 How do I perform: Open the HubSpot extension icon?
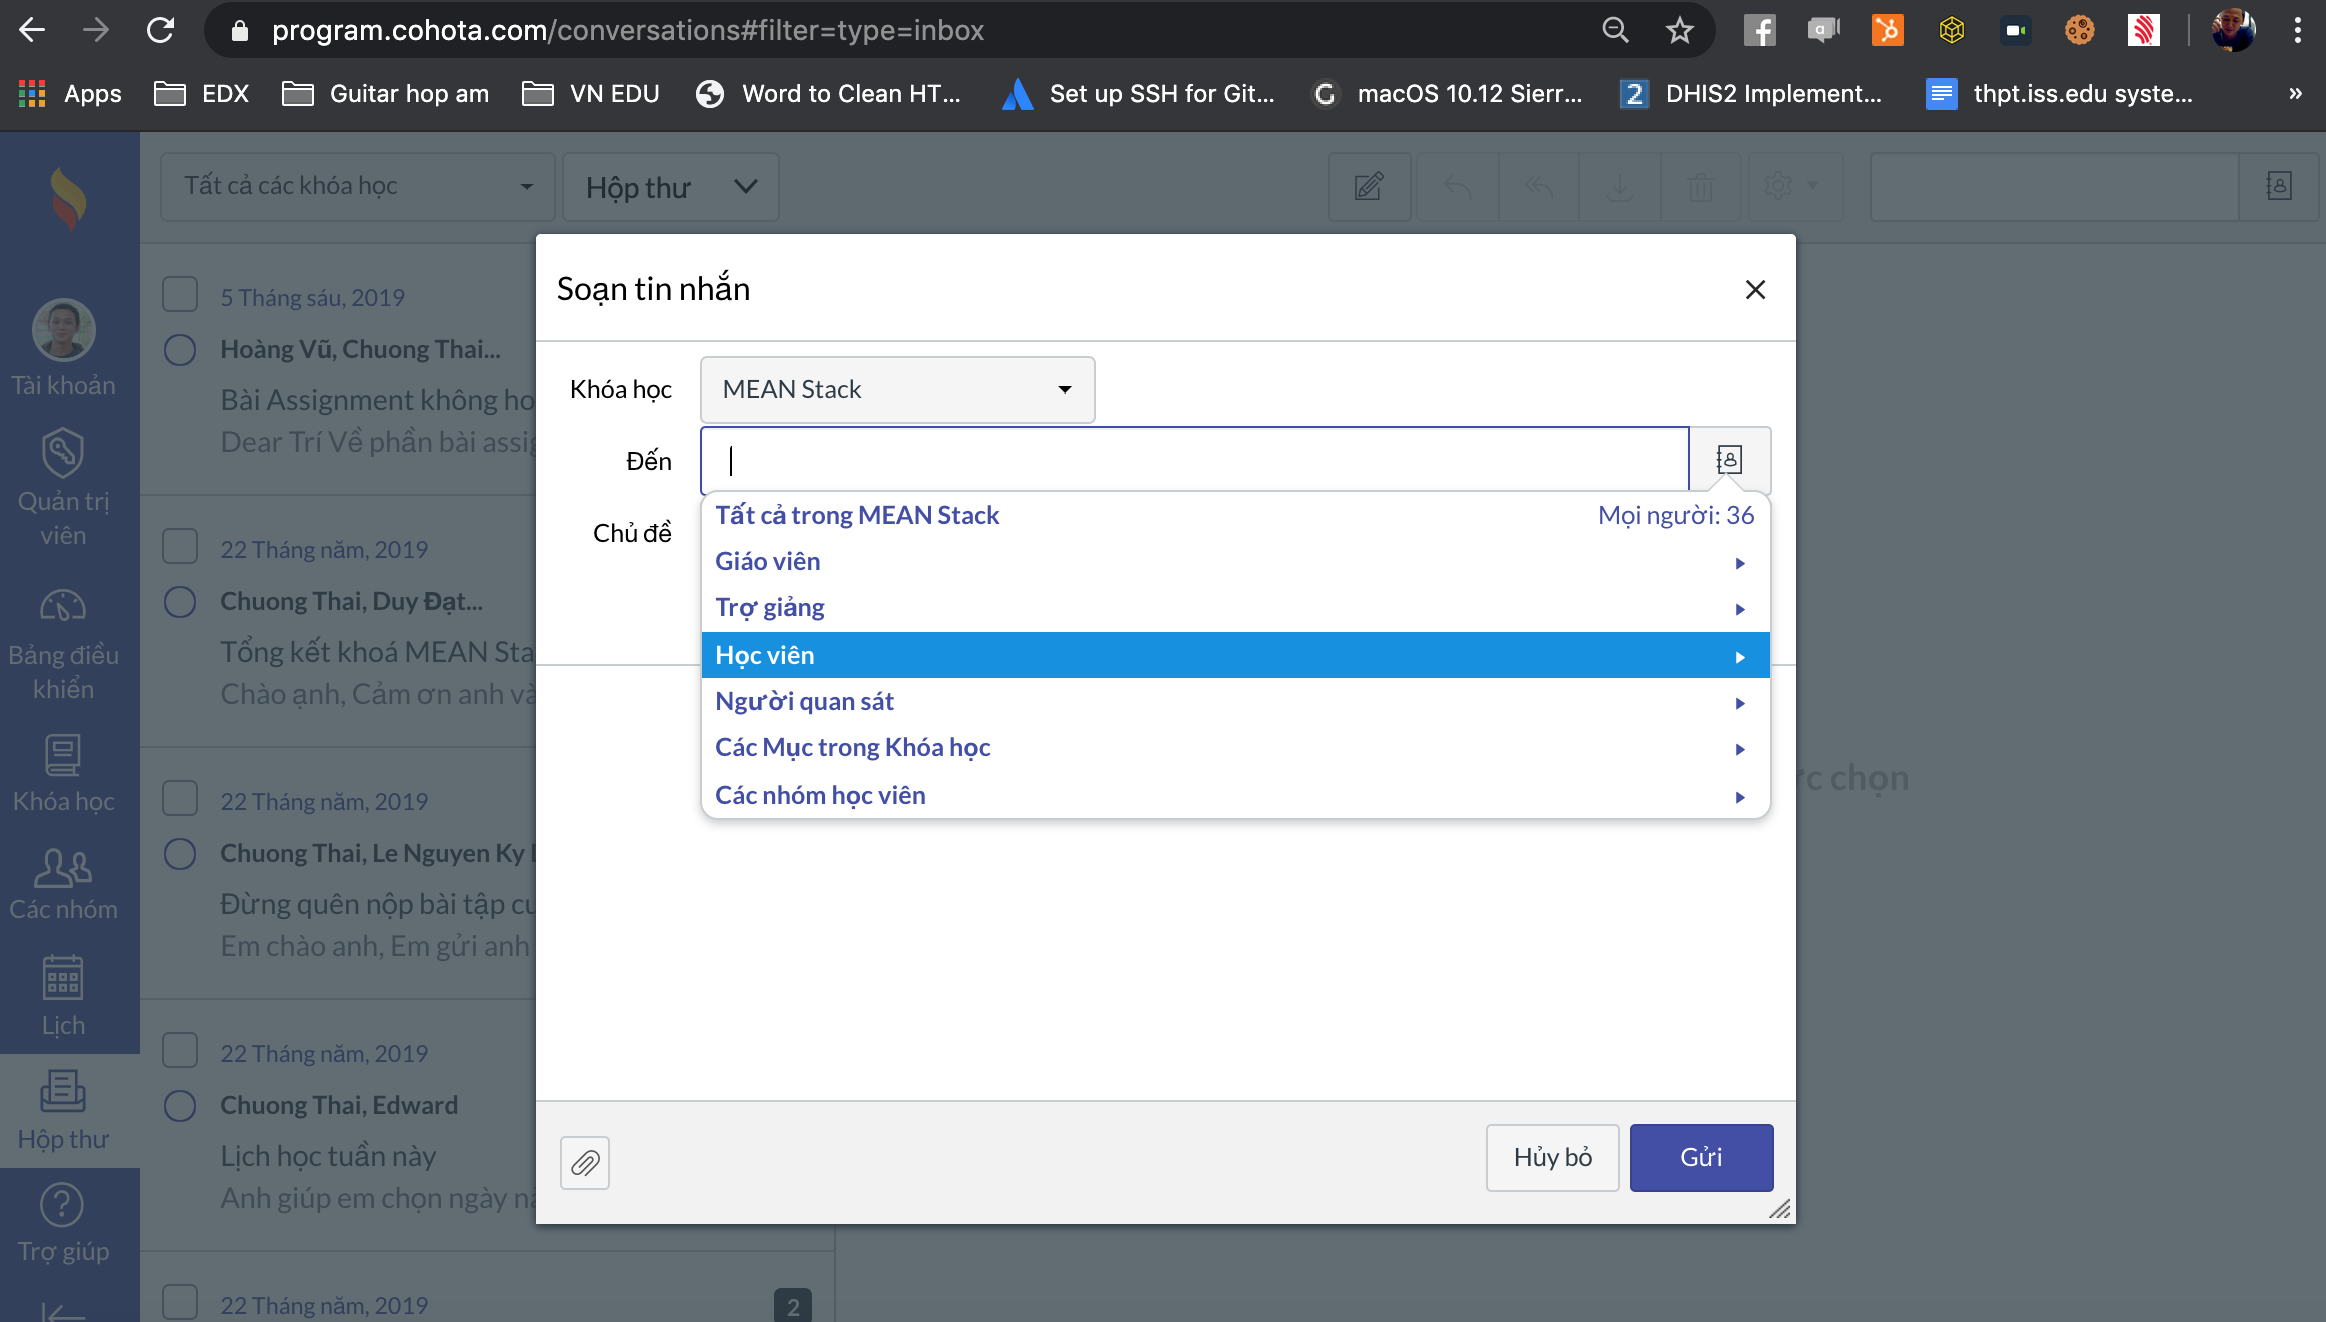coord(1888,31)
